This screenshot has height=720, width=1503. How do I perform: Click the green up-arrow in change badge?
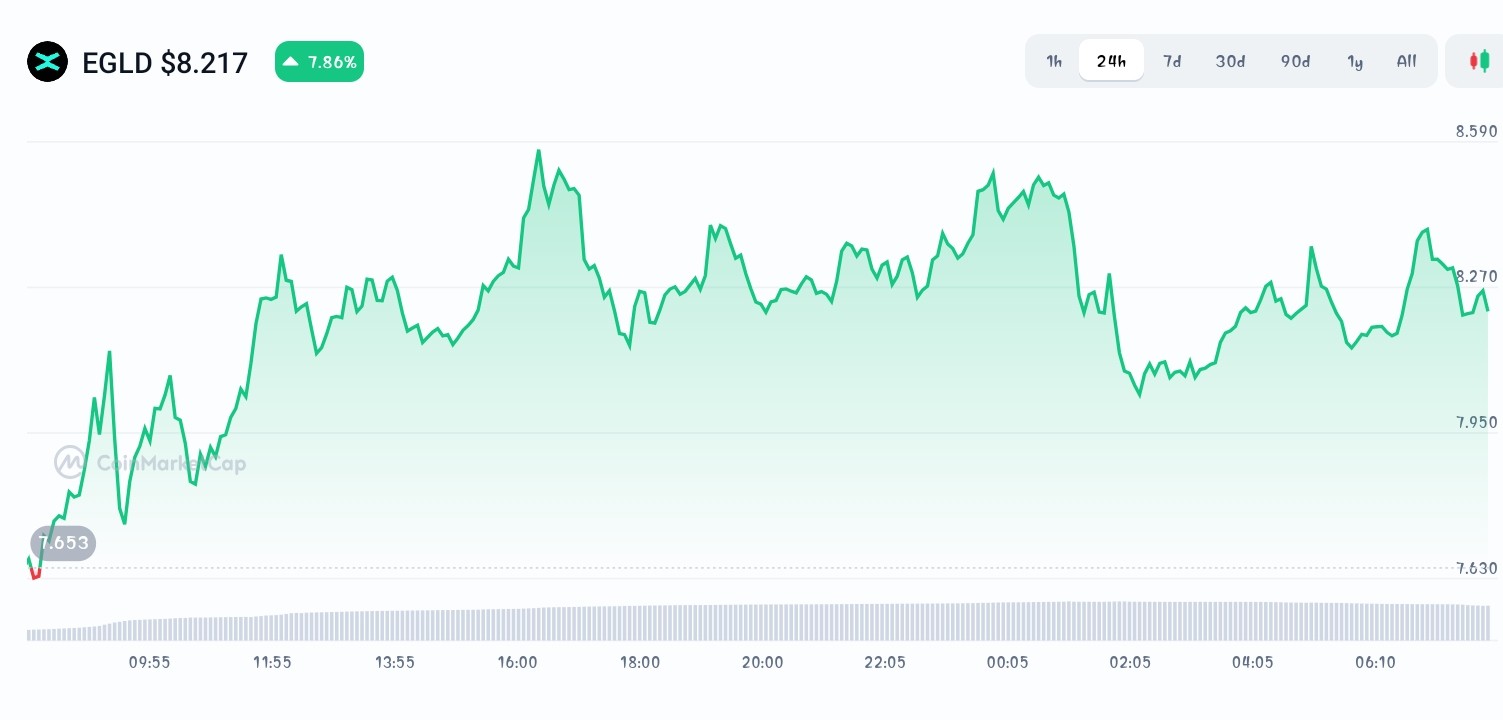click(291, 62)
